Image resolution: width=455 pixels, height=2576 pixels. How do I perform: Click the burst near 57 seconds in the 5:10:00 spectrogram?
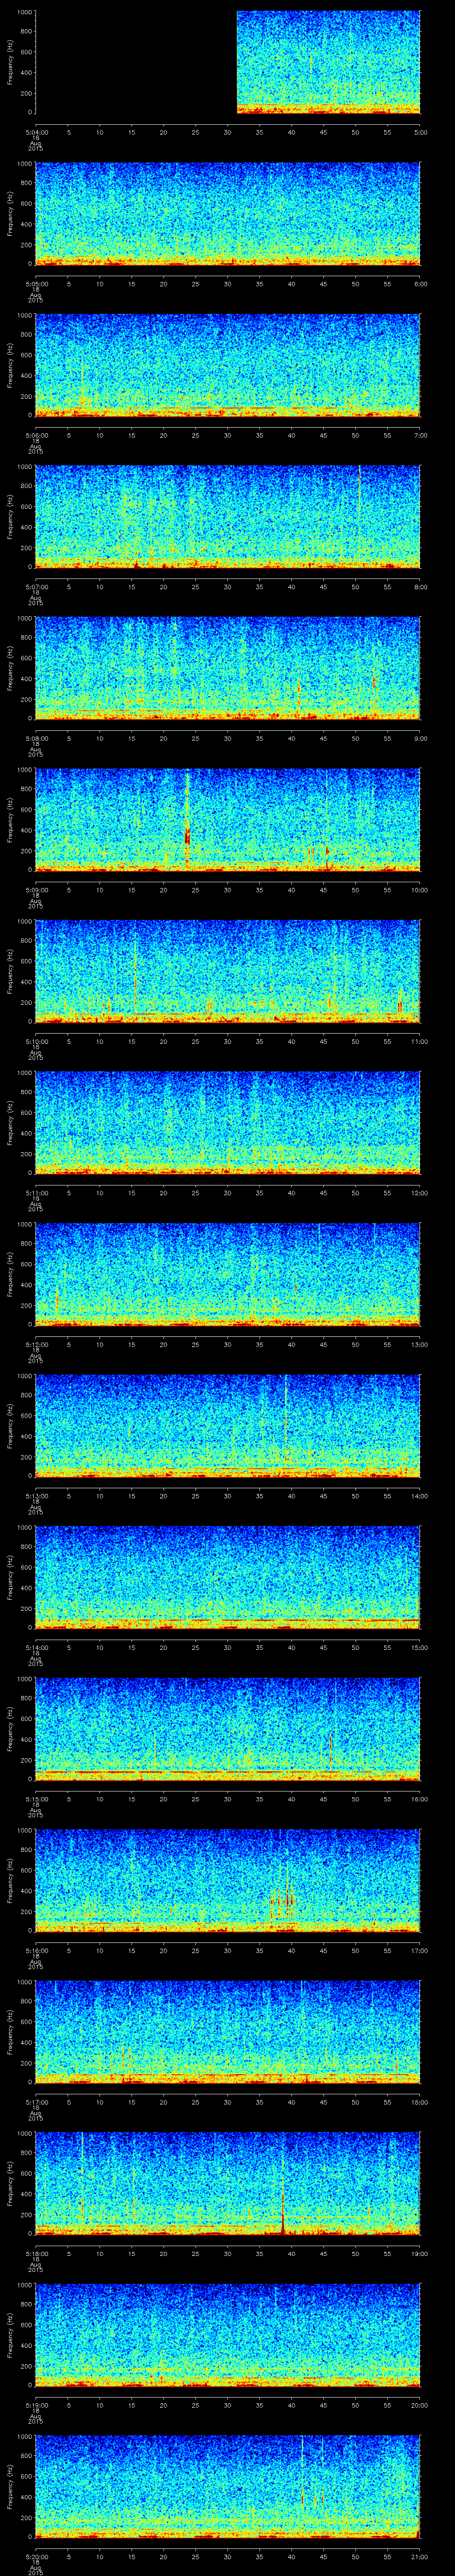pyautogui.click(x=400, y=1001)
